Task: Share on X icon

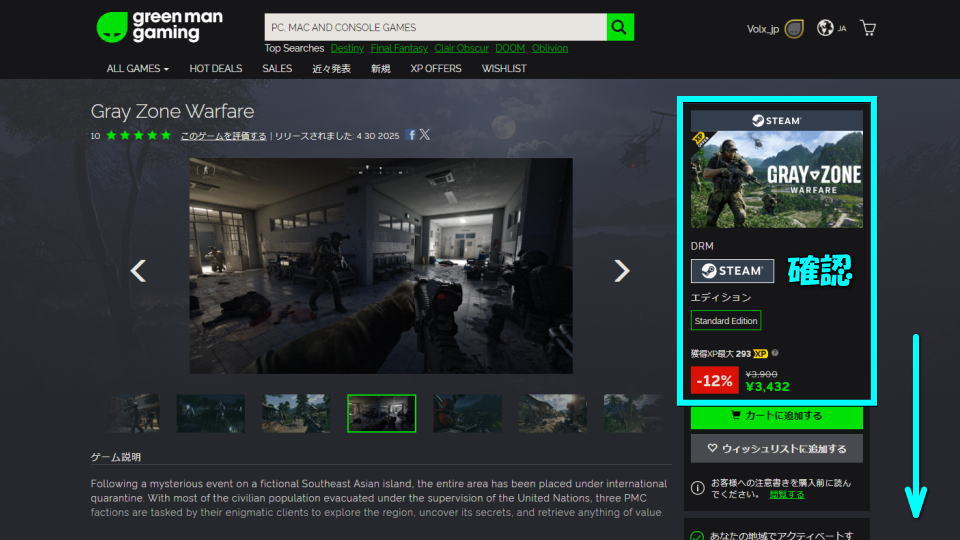Action: pos(424,135)
